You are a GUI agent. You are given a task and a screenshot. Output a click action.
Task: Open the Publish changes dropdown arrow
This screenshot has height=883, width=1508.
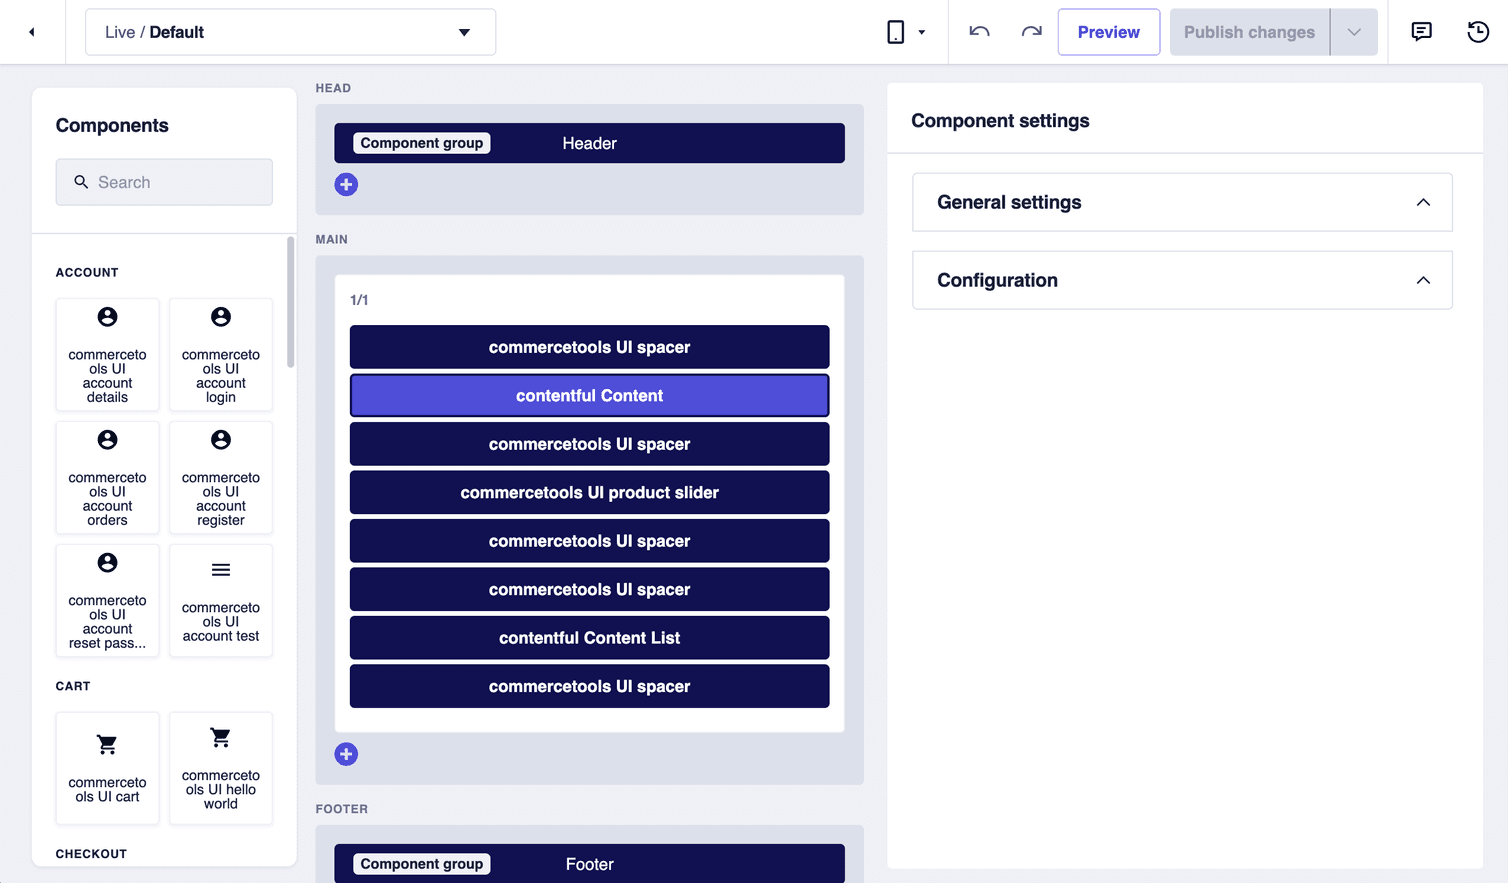[1354, 31]
